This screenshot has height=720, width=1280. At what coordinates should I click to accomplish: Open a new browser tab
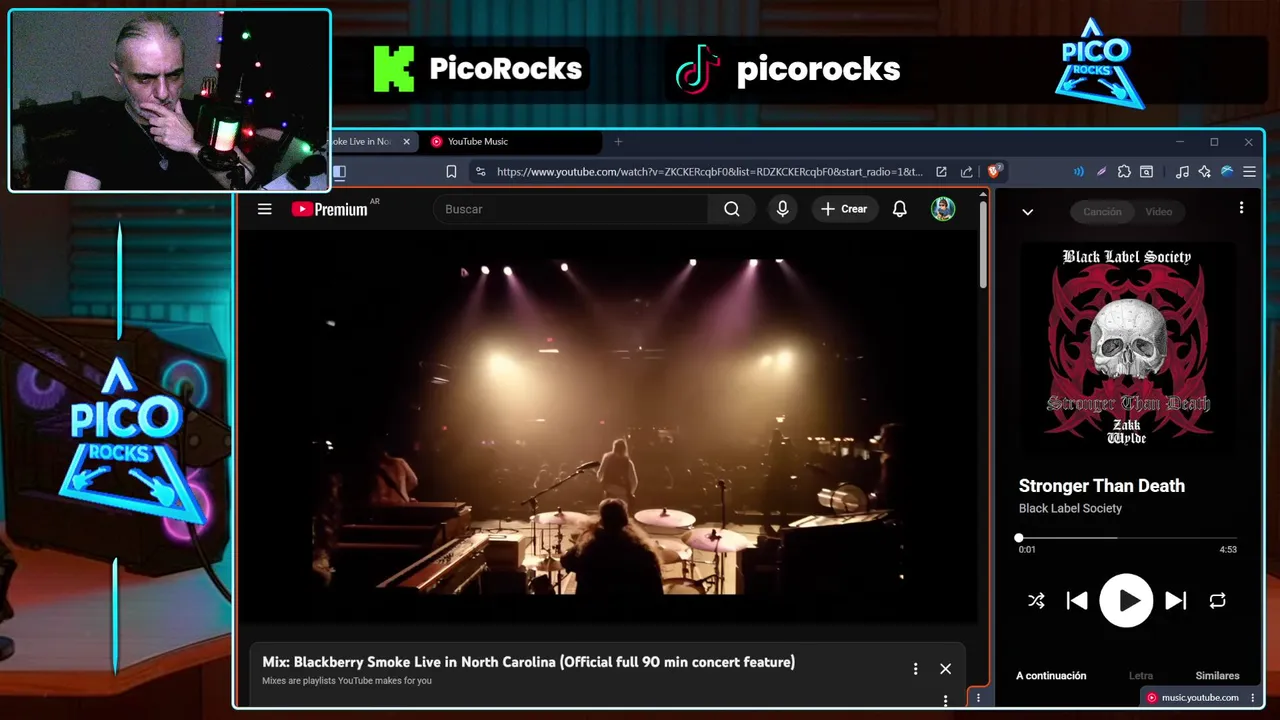tap(618, 142)
